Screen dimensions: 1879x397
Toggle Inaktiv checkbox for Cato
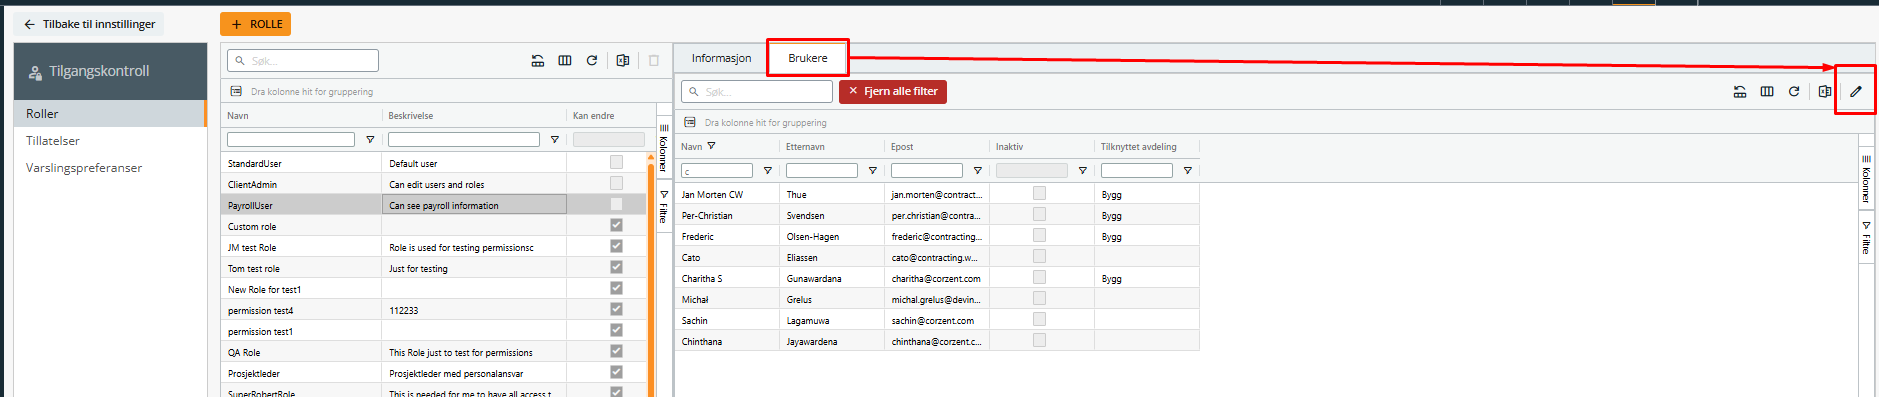(x=1039, y=256)
